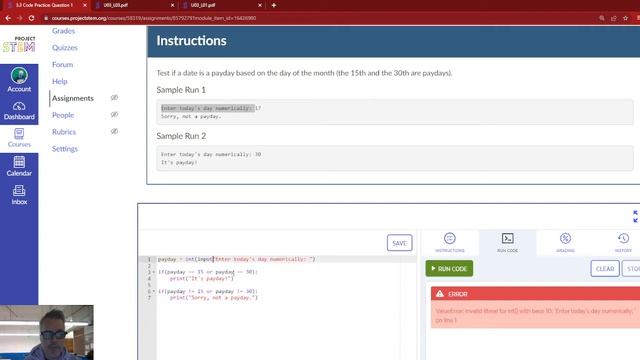This screenshot has width=640, height=360.
Task: Bookmark this page with the star icon
Action: [x=625, y=18]
